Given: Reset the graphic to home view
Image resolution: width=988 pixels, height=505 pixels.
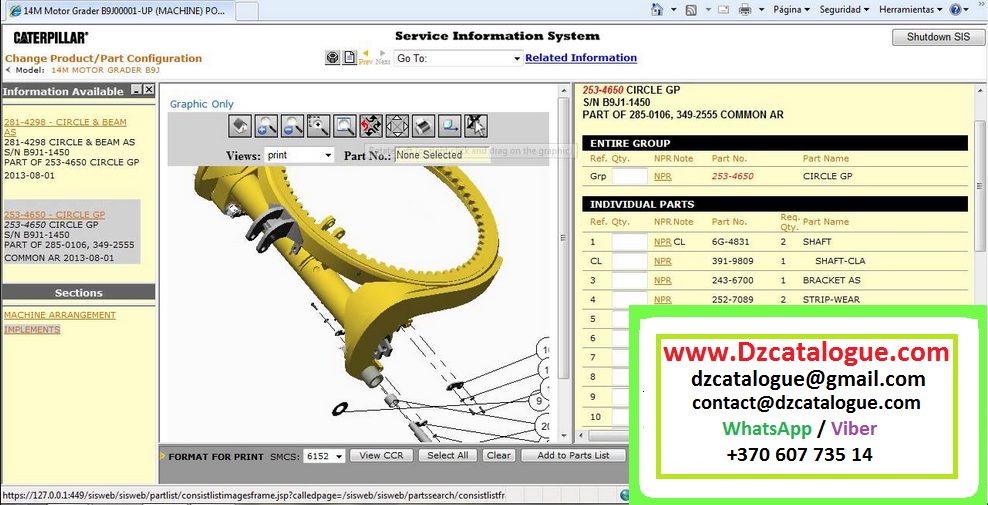Looking at the screenshot, I should tap(239, 126).
